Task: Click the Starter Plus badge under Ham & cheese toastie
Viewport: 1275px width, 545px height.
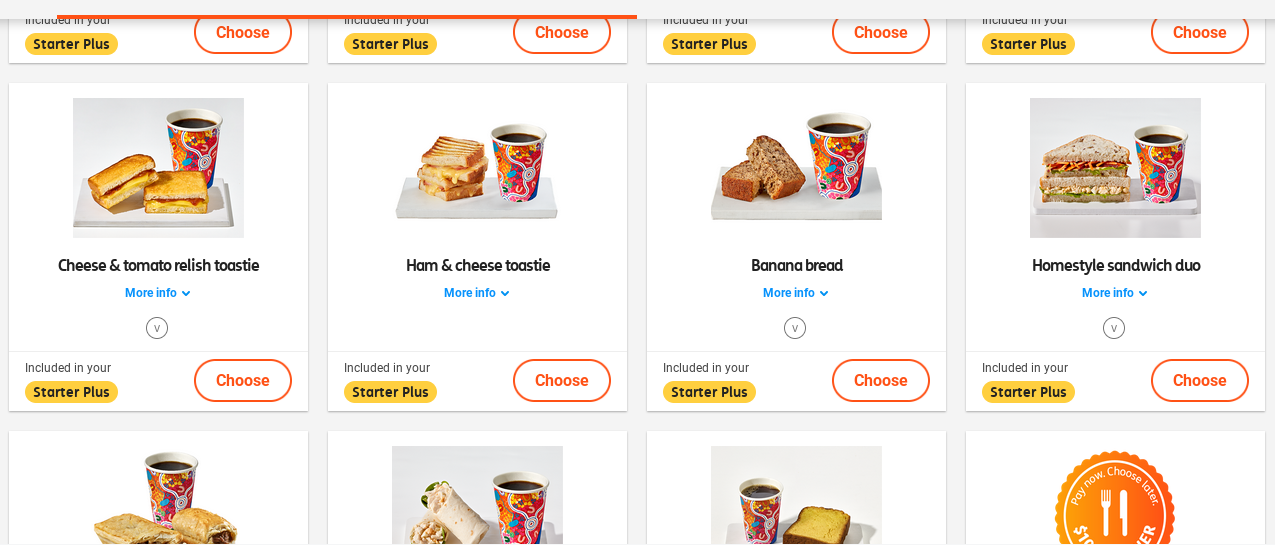Action: (x=390, y=392)
